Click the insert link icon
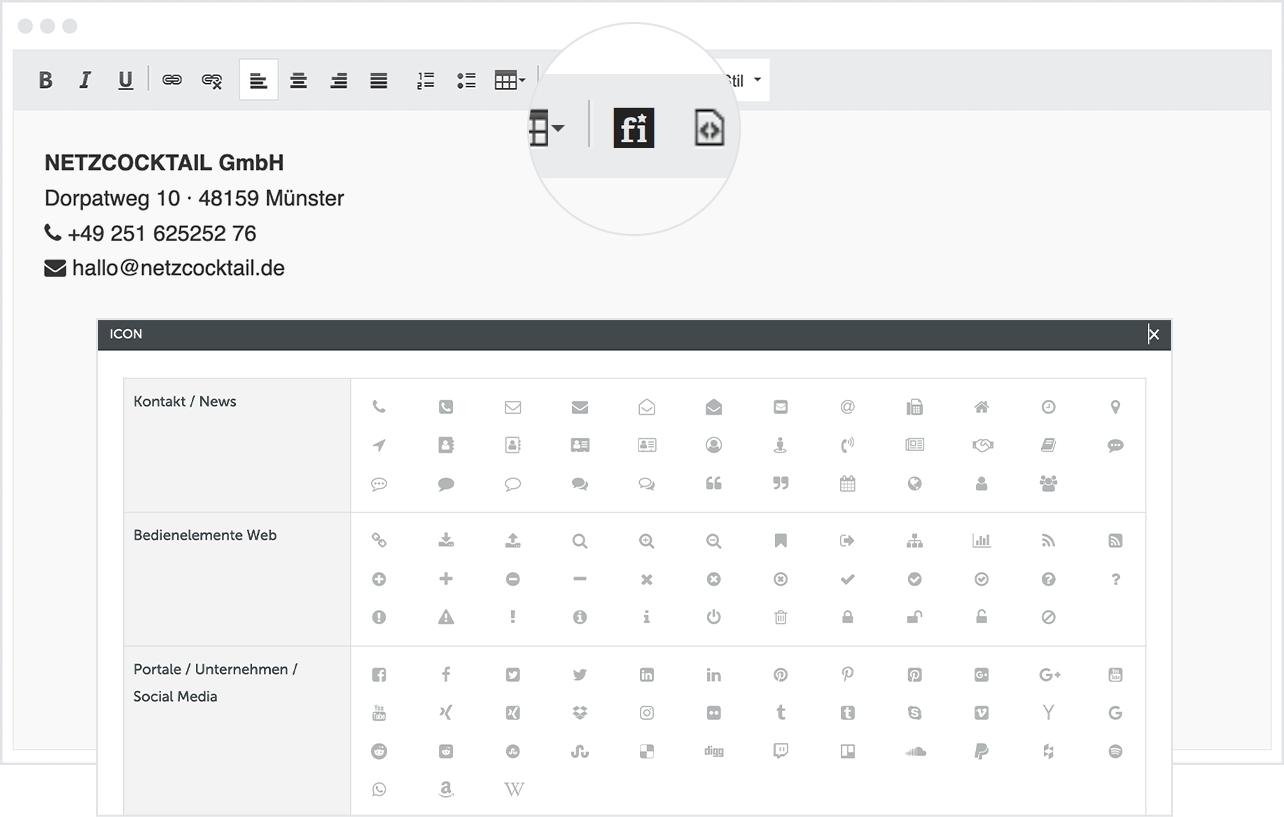 [172, 81]
